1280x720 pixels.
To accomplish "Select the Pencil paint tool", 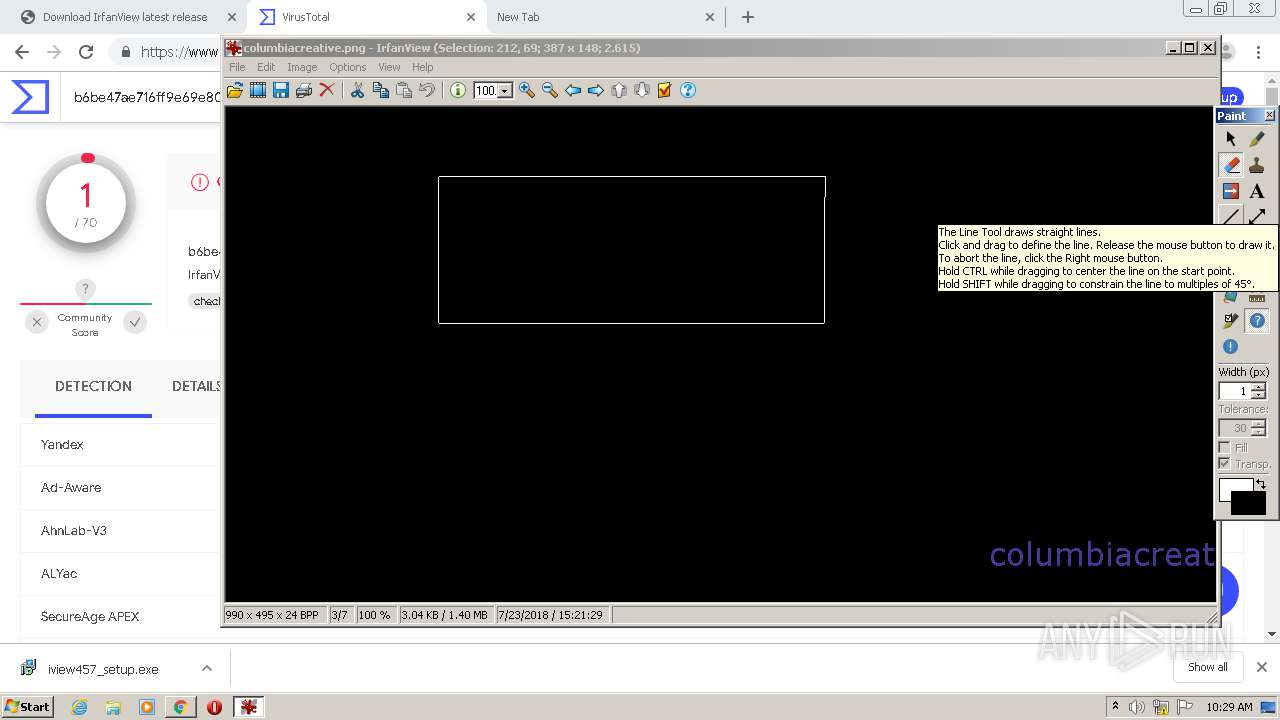I will point(1257,139).
